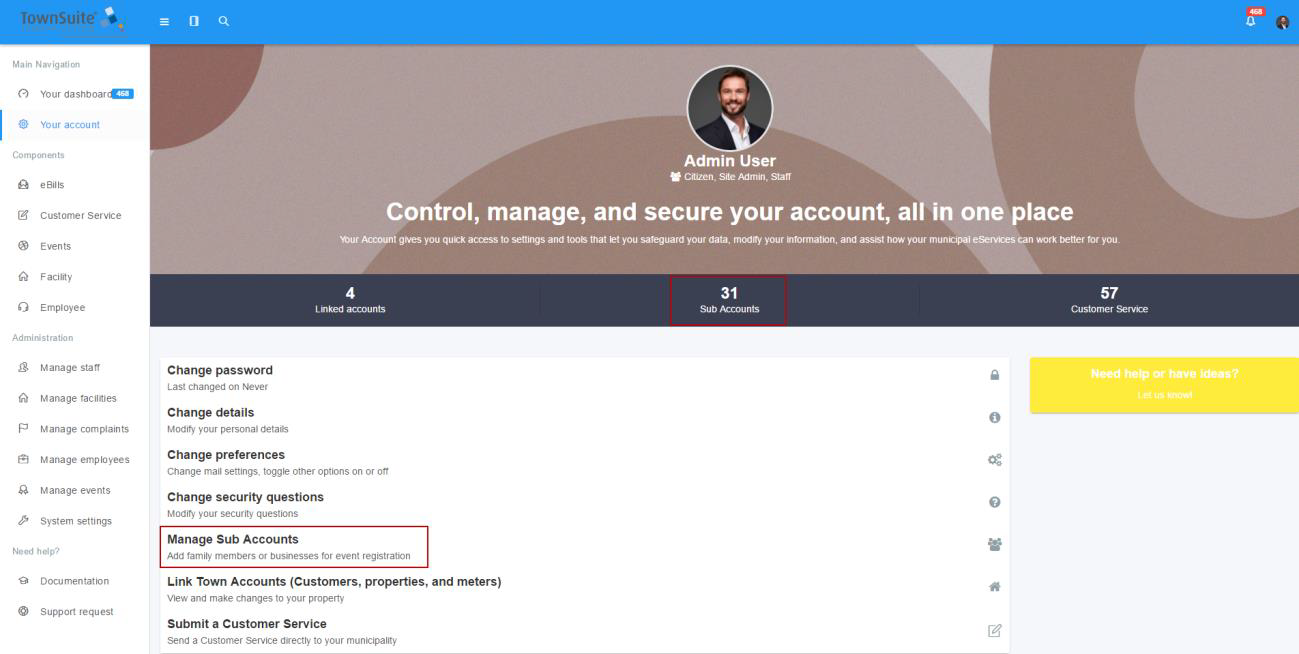Open Link Town Accounts option
Viewport: 1299px width, 654px height.
coord(585,589)
